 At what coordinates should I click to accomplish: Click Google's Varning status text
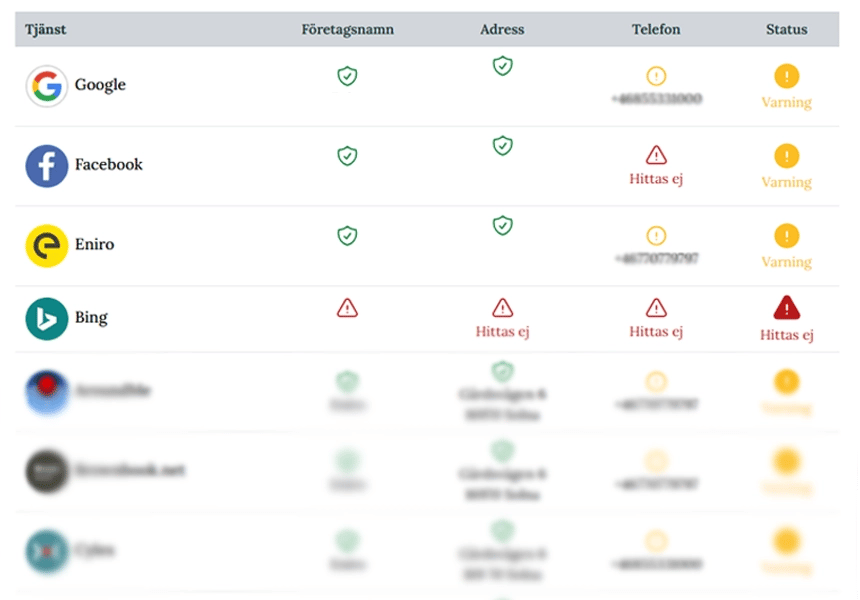[x=787, y=103]
